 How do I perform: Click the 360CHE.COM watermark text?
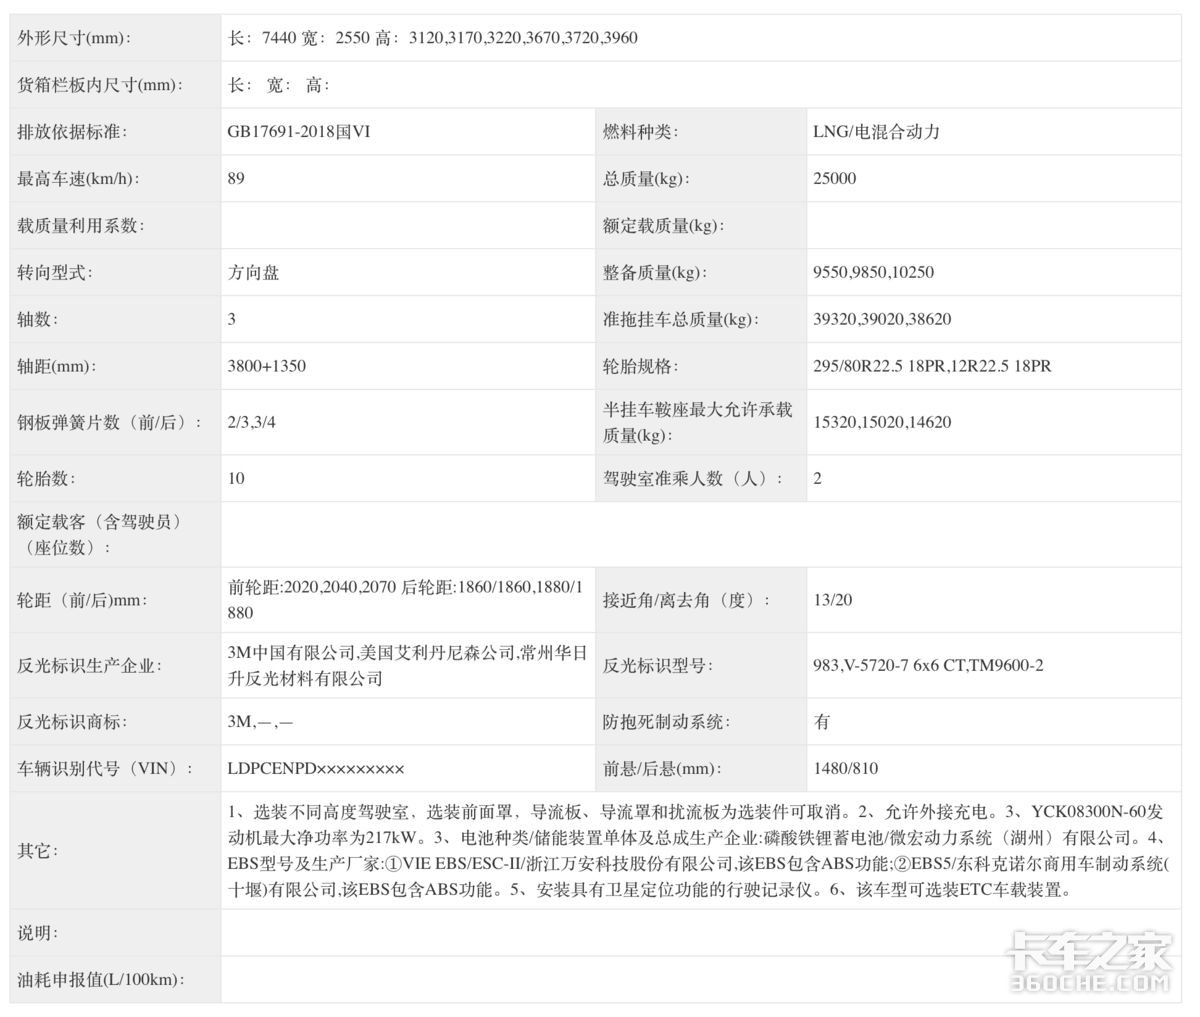[1088, 984]
